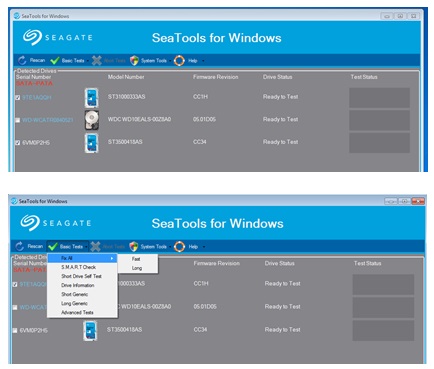
Task: Click the WDC WD10EALS hard disk icon, upper window
Action: [92, 120]
